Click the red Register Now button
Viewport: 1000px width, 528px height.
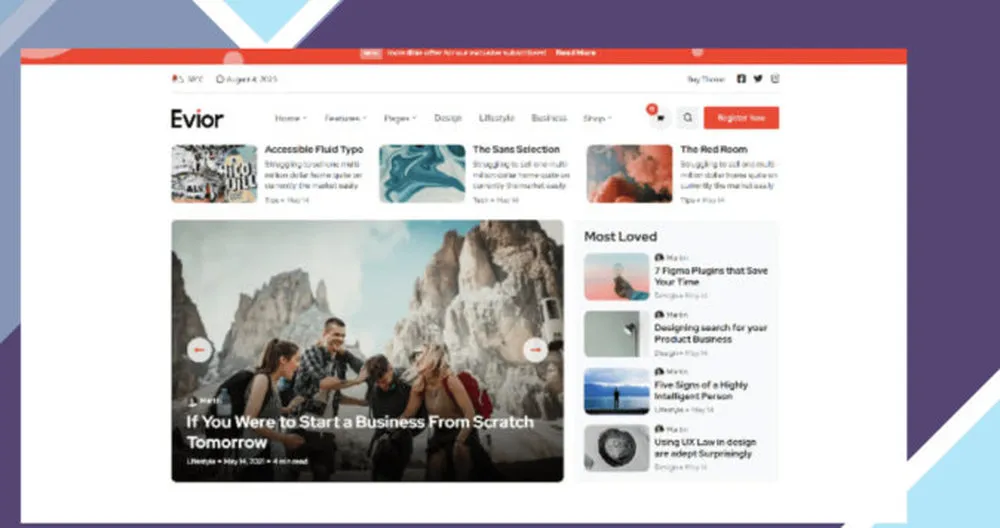pyautogui.click(x=741, y=118)
